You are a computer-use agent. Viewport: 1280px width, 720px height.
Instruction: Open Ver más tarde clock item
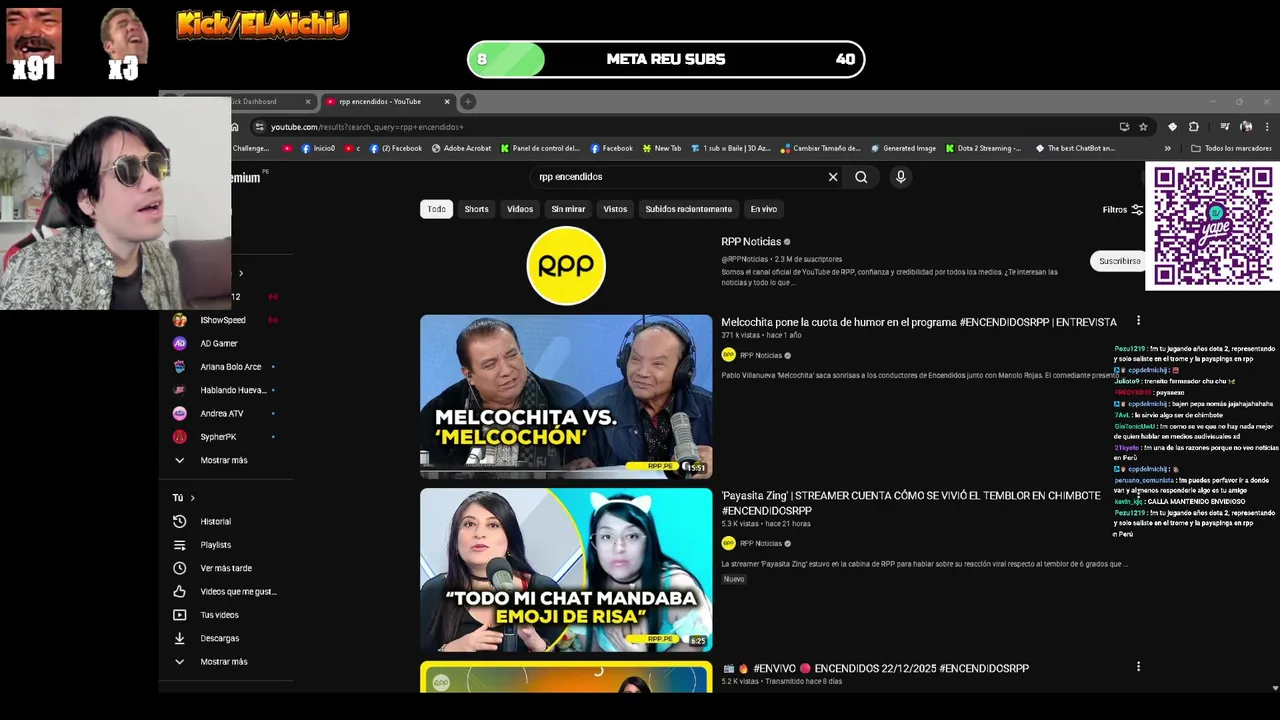coord(225,568)
